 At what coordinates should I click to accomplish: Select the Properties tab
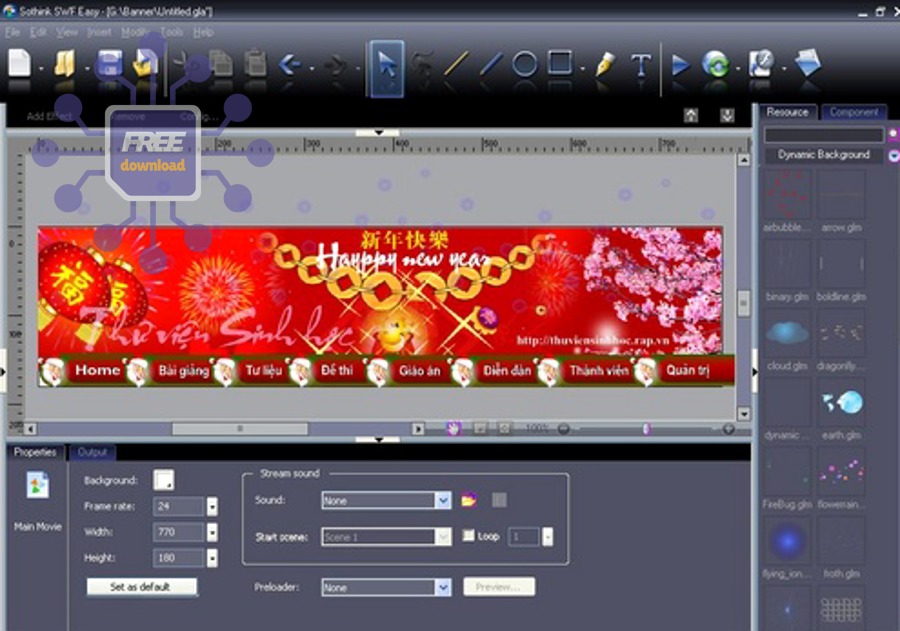(35, 452)
